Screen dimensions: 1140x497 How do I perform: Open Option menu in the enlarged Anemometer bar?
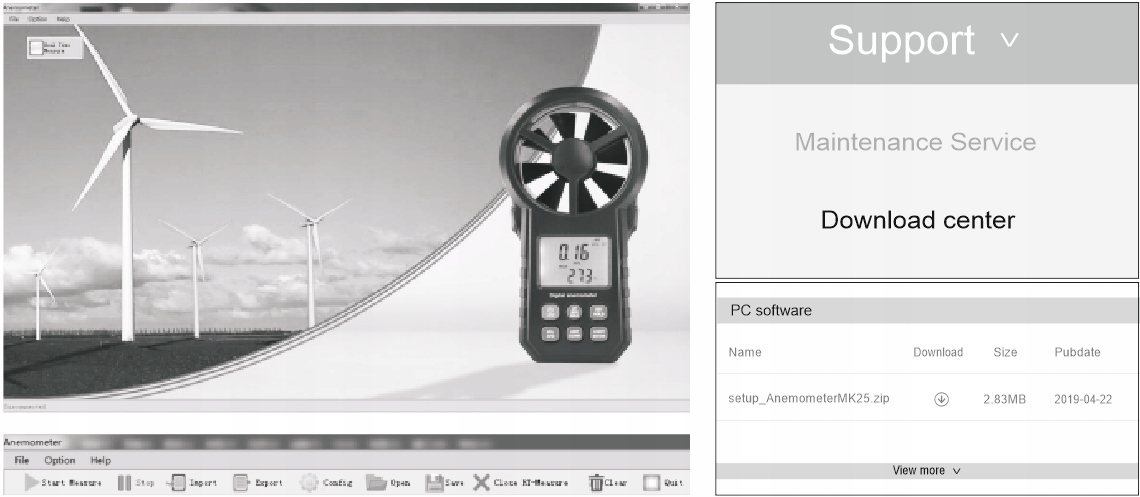[x=60, y=460]
